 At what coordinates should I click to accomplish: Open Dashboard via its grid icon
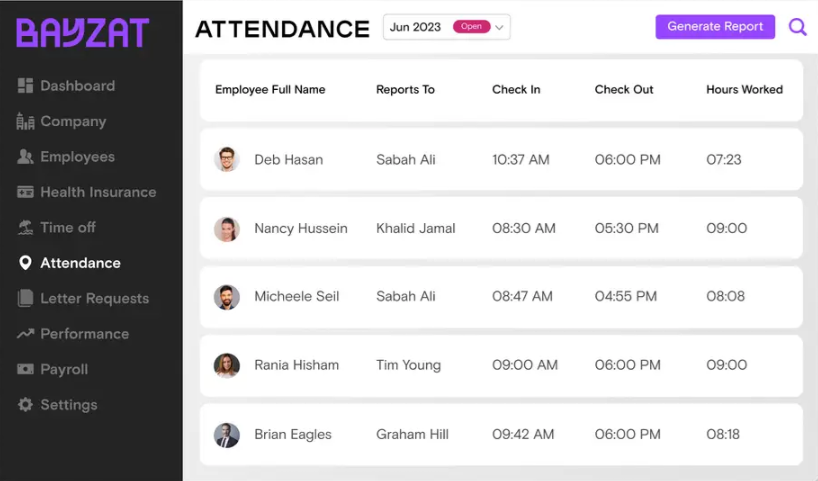click(x=25, y=86)
